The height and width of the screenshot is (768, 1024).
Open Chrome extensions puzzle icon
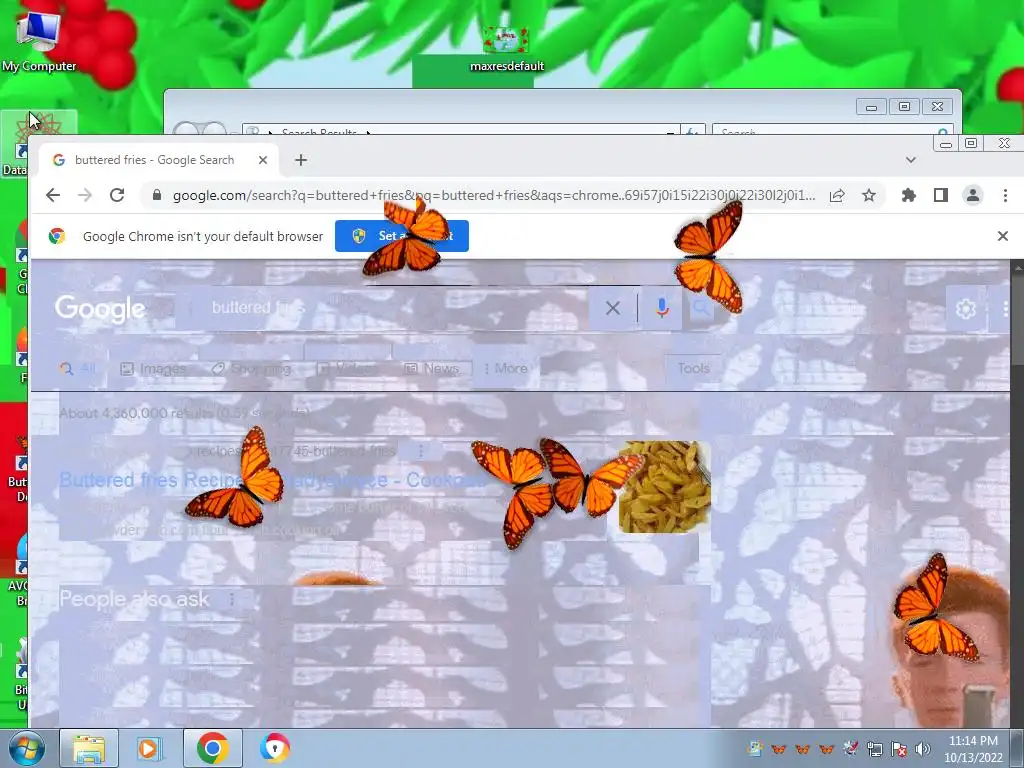(908, 195)
